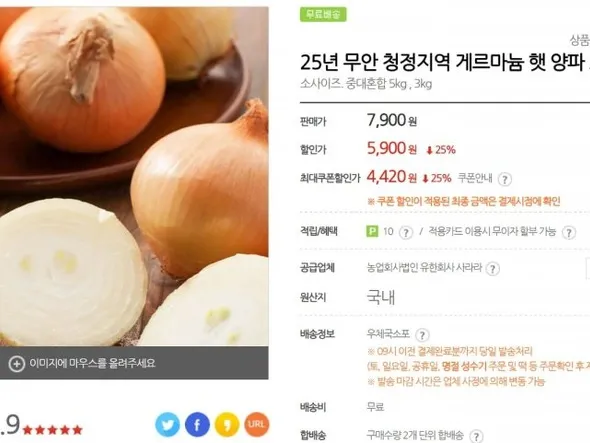This screenshot has height=443, width=590.
Task: Open help icon next to 우체국소포
Action: coord(422,335)
